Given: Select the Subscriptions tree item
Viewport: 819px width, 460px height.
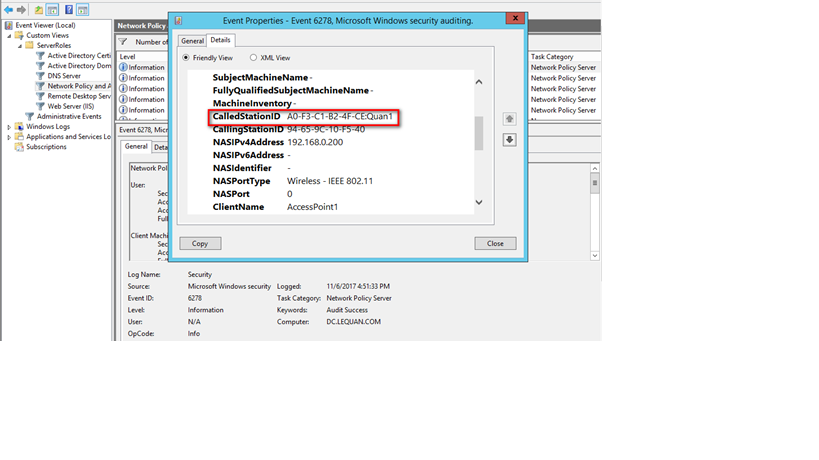Looking at the screenshot, I should [46, 147].
